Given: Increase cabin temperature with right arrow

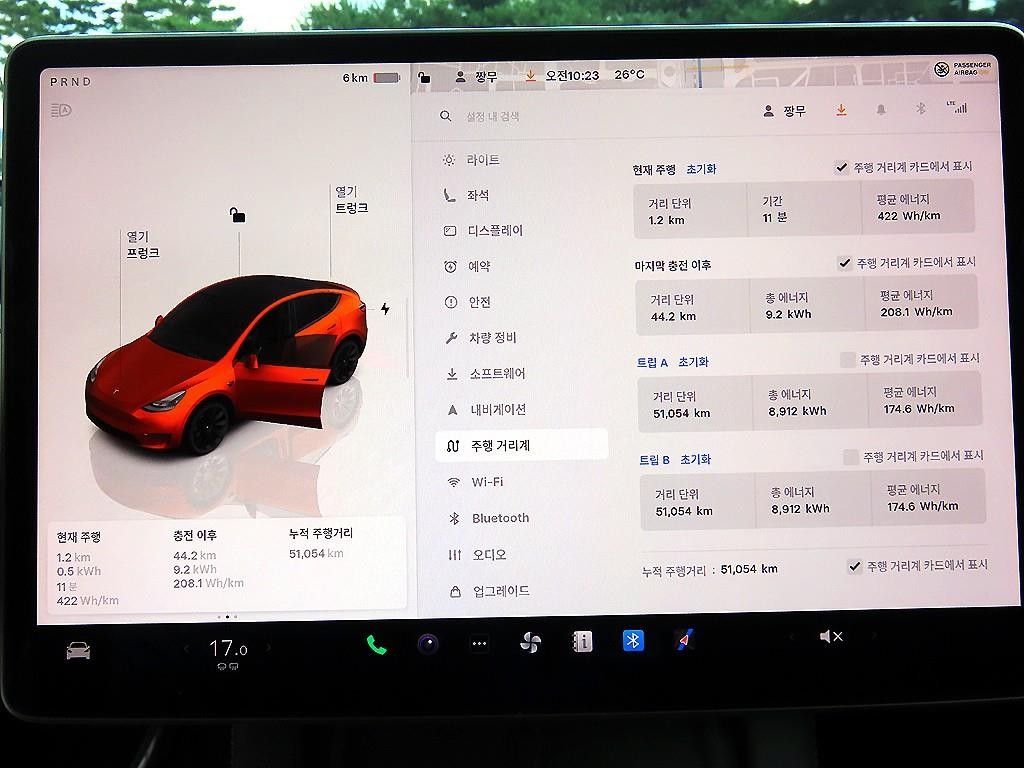Looking at the screenshot, I should coord(268,648).
